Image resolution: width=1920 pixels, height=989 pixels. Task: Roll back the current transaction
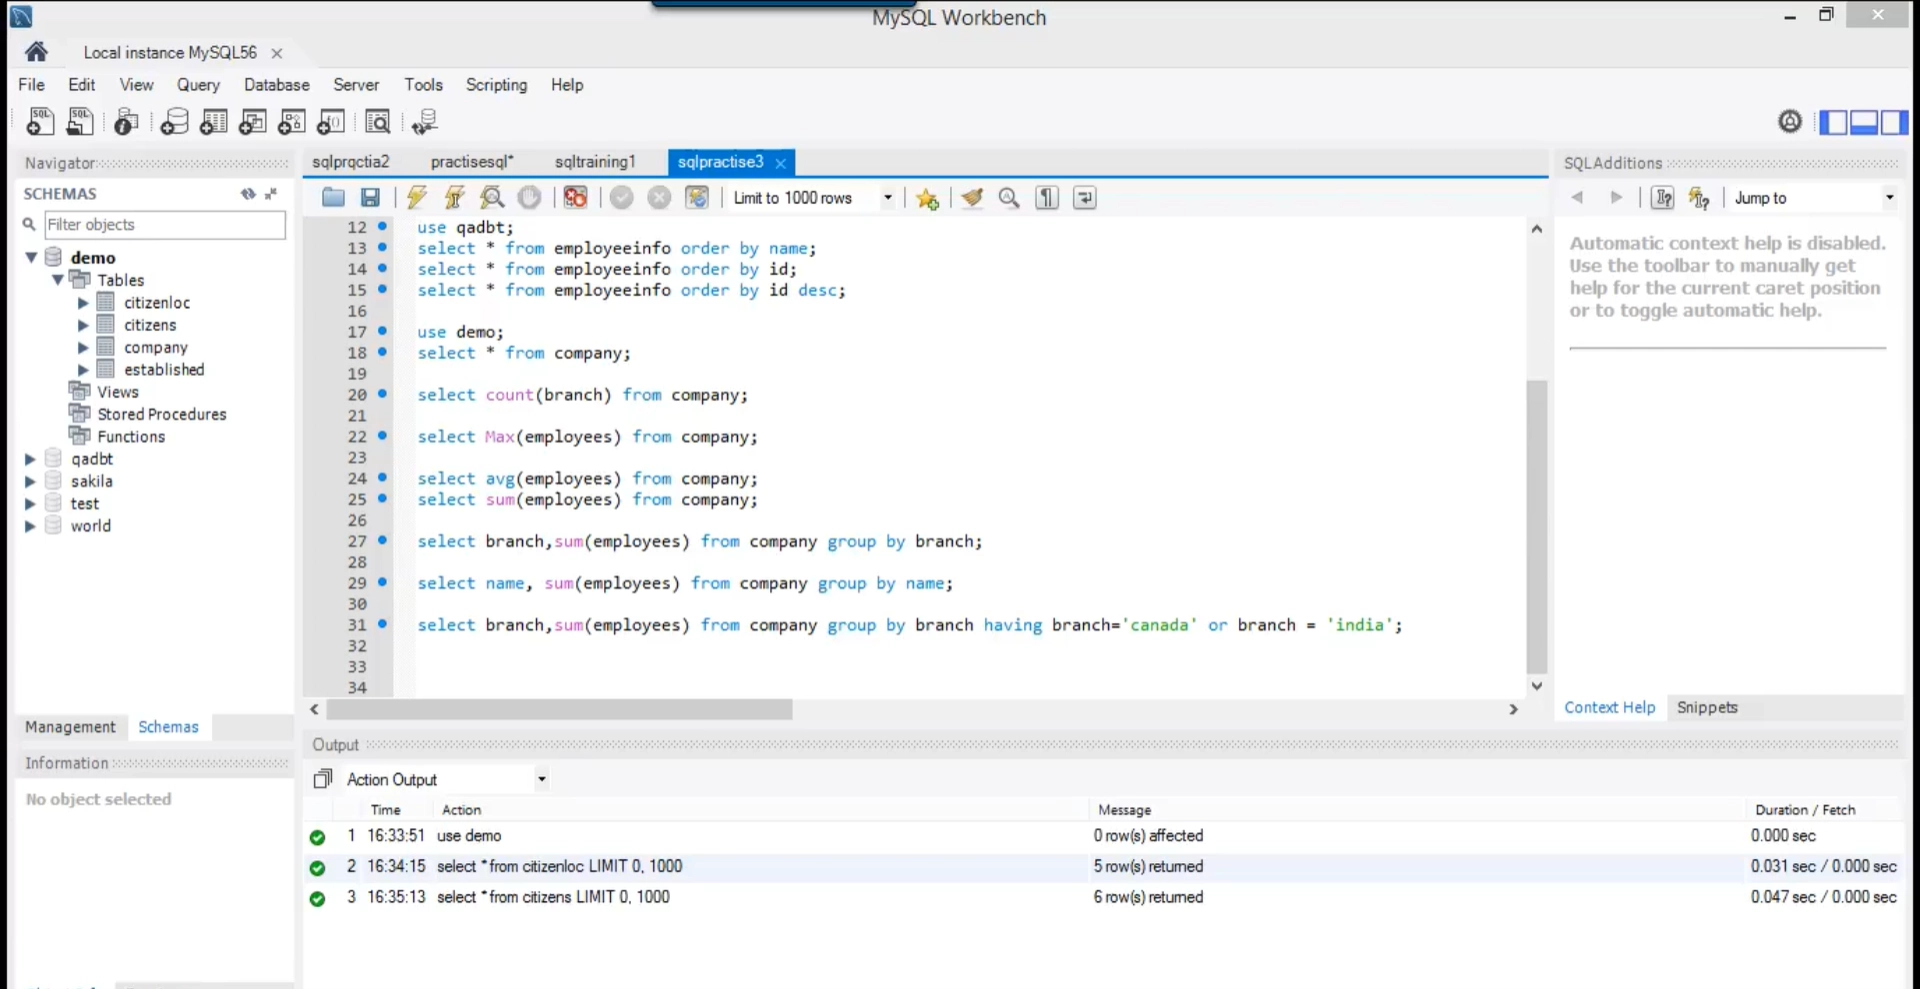click(x=659, y=198)
